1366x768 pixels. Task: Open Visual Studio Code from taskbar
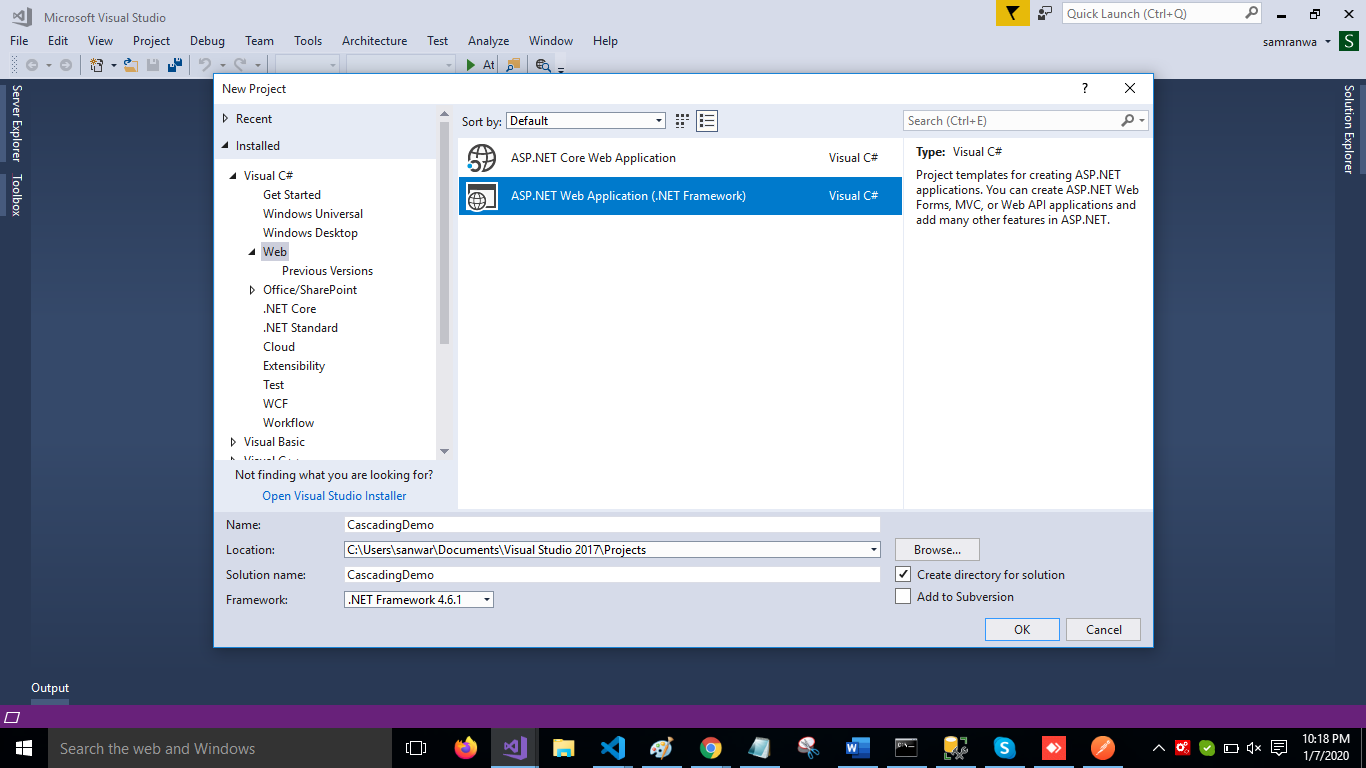pos(613,748)
